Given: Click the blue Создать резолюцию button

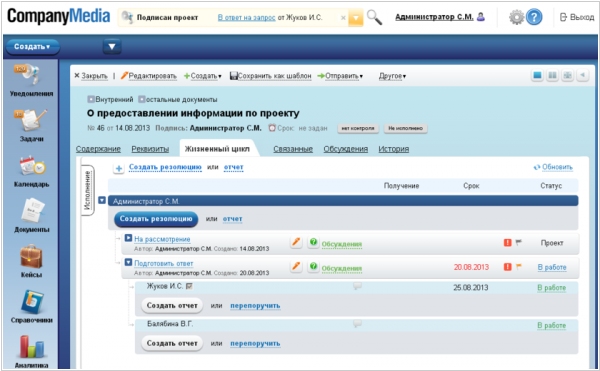Looking at the screenshot, I should 156,219.
